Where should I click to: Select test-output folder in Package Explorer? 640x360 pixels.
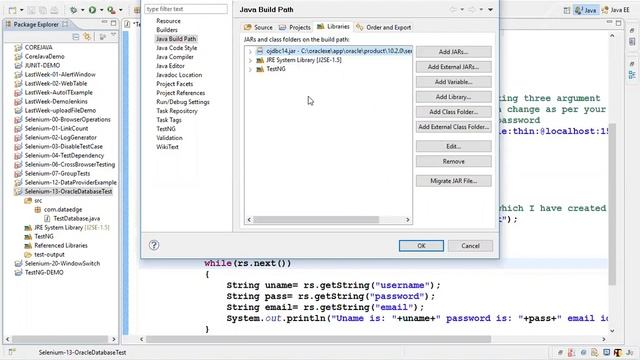pos(49,254)
